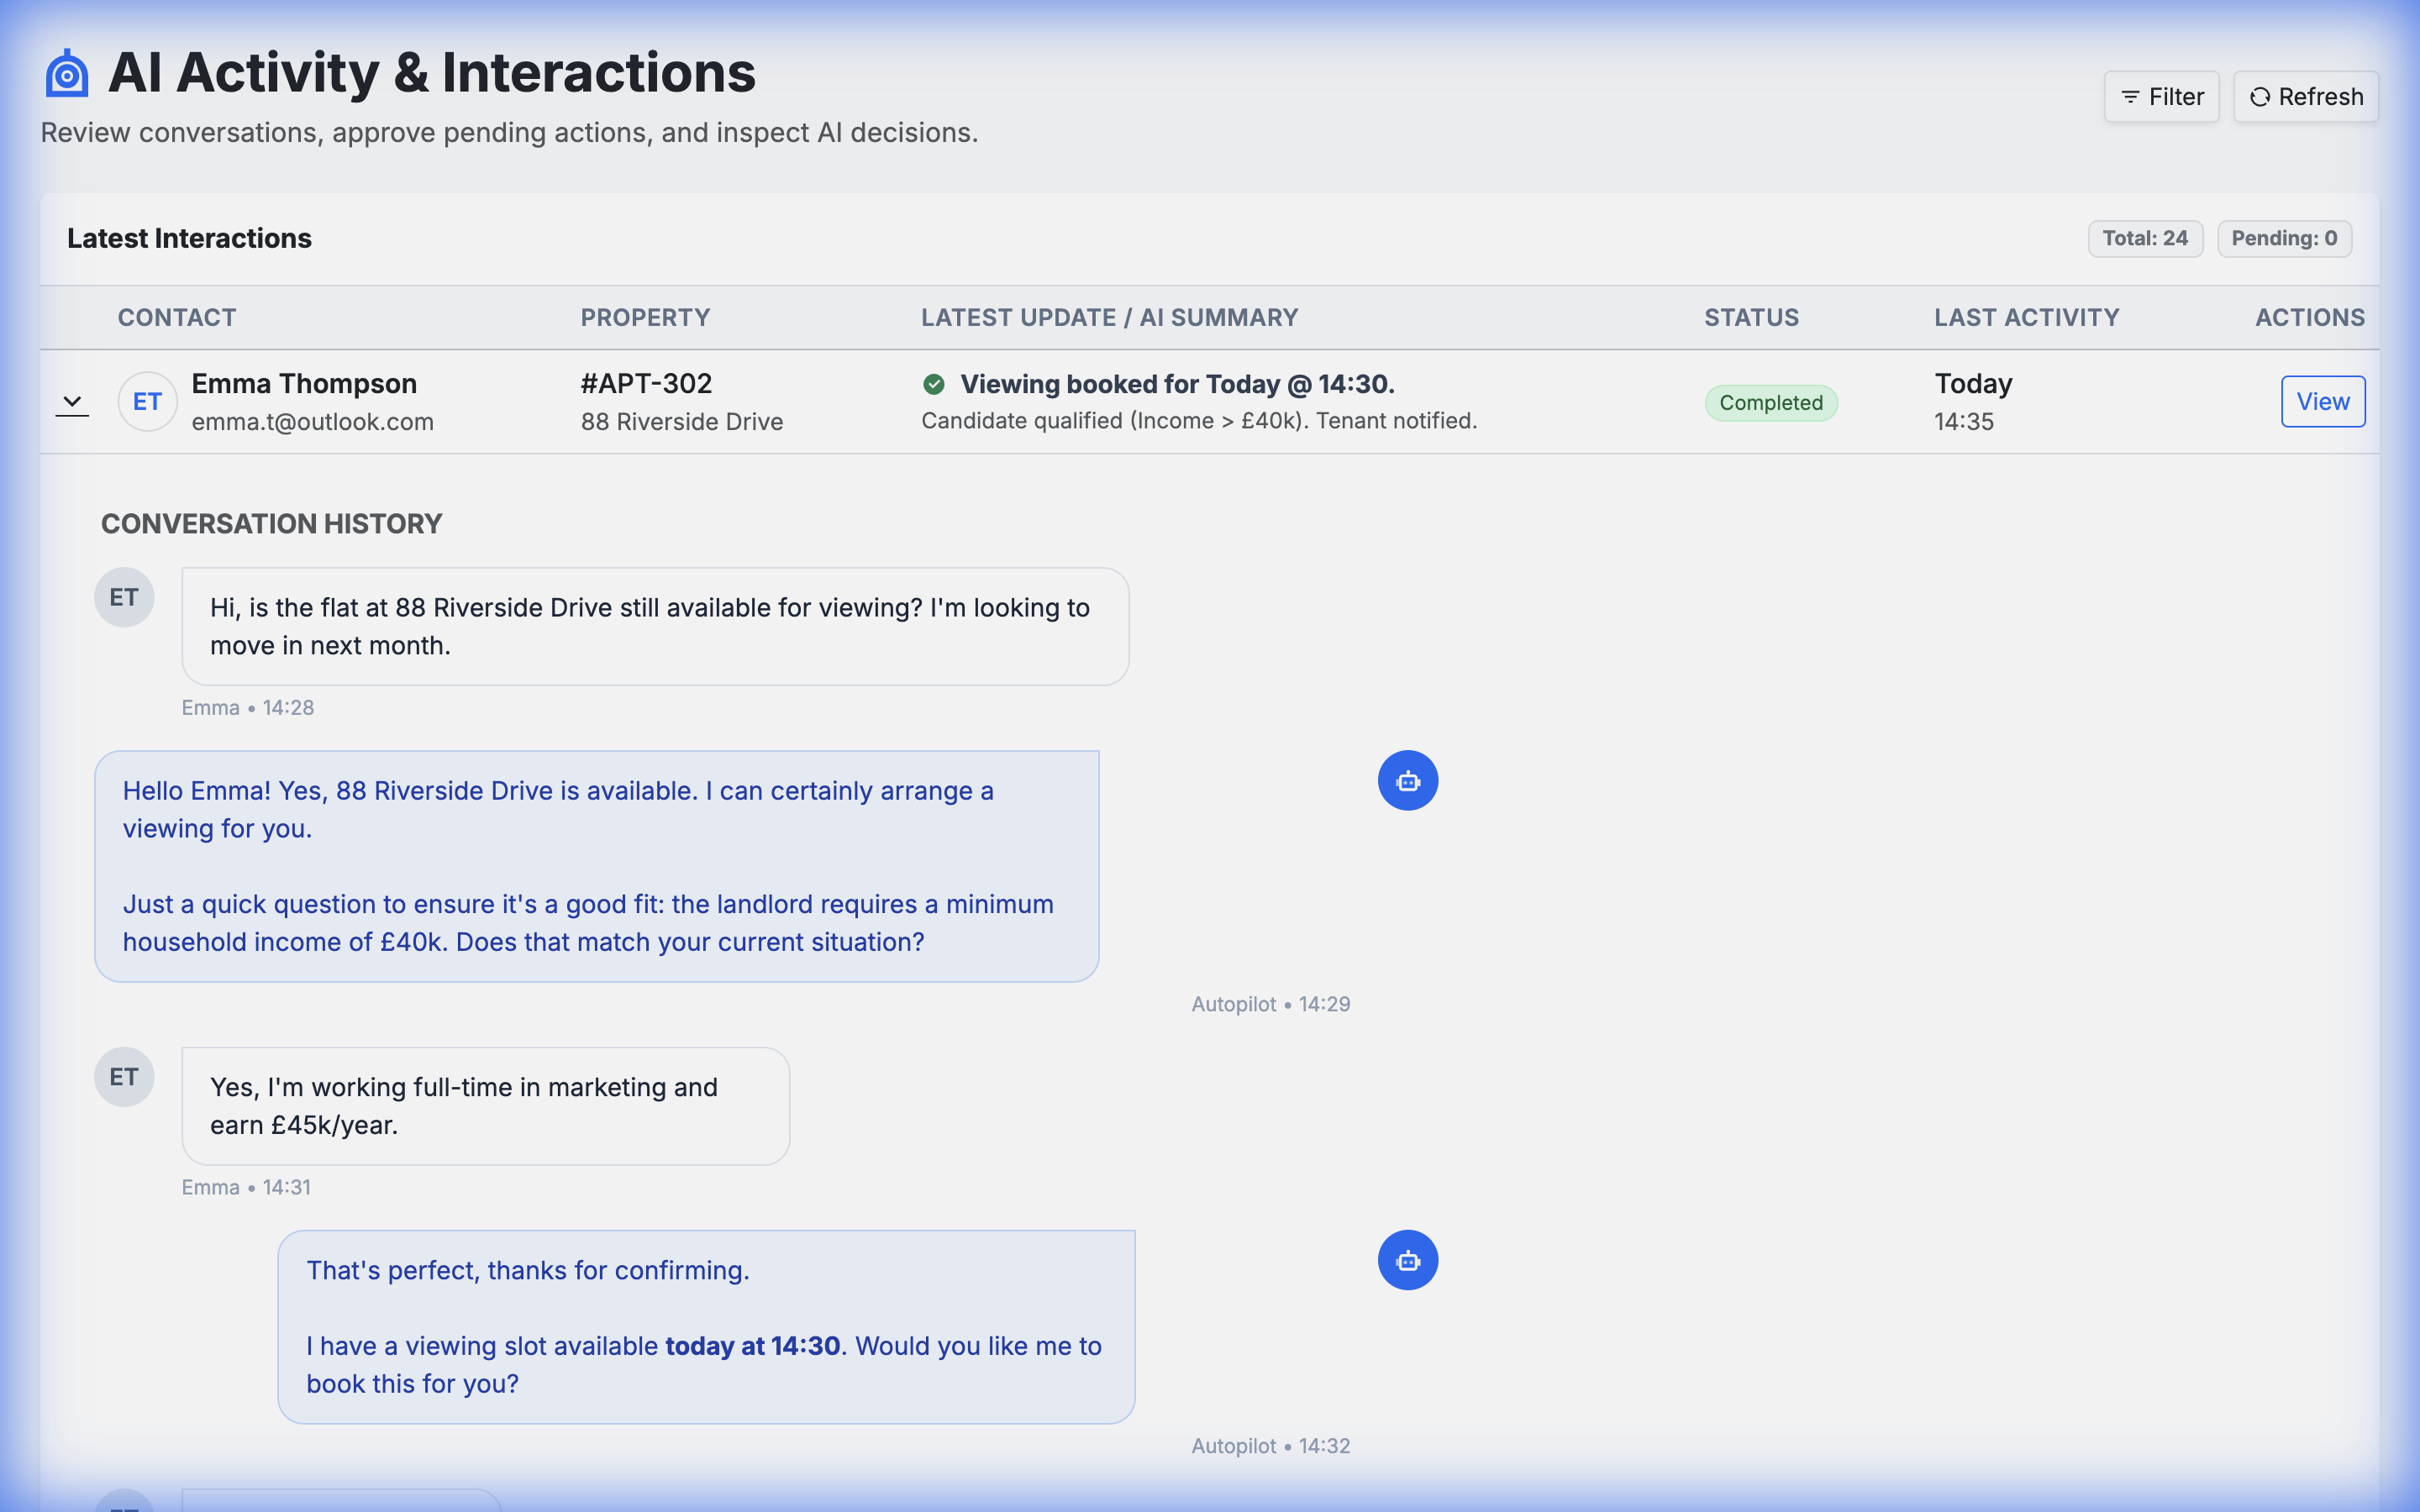Click the STATUS column header
The image size is (2420, 1512).
[x=1751, y=318]
